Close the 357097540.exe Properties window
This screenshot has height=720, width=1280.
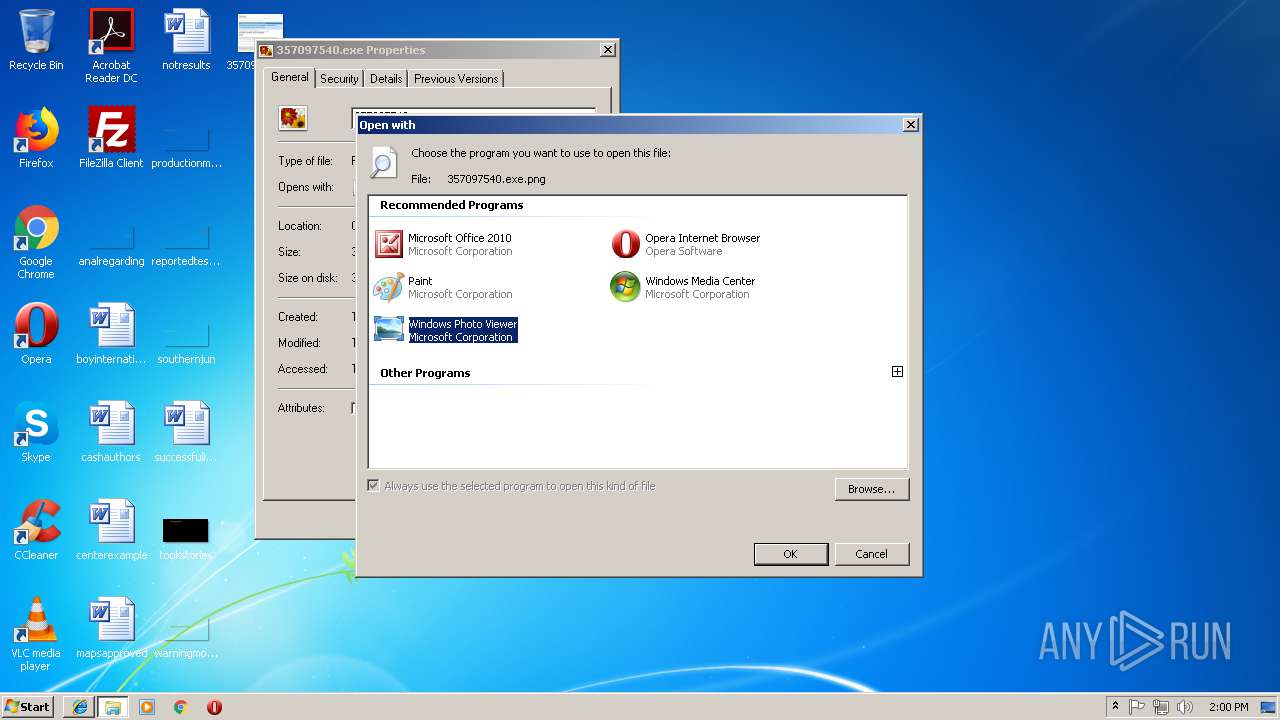click(x=607, y=50)
